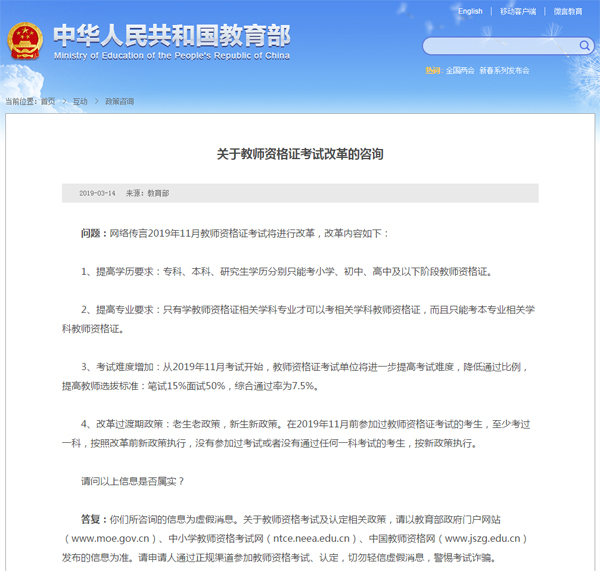This screenshot has width=600, height=571.
Task: Click the 来源：教育部 source label
Action: click(x=147, y=193)
